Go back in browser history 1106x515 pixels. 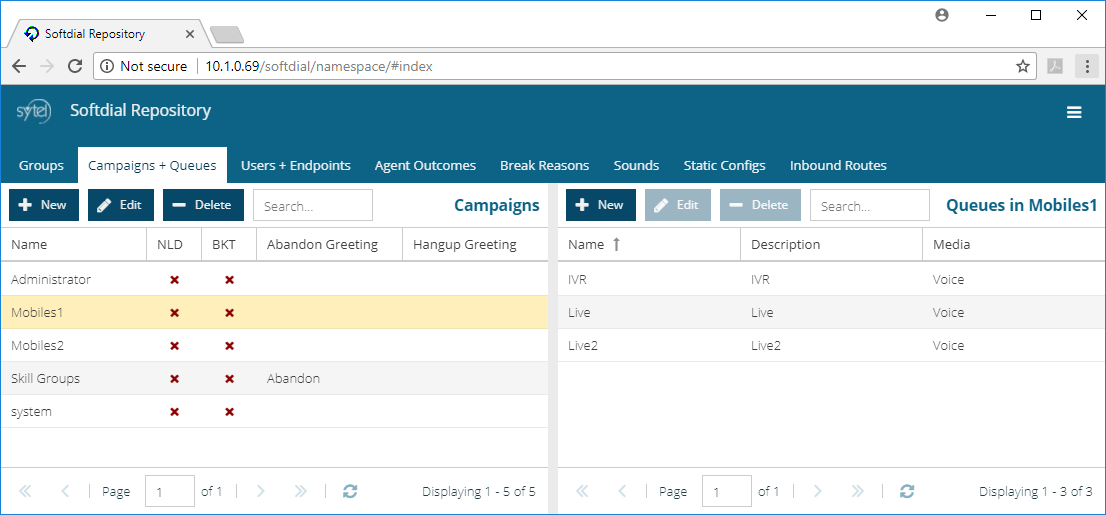19,66
